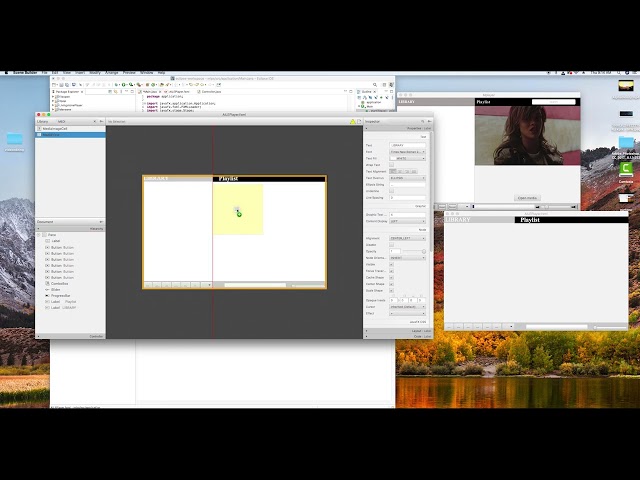Viewport: 640px width, 480px height.
Task: Open the Insert menu in the menu bar
Action: tap(80, 73)
